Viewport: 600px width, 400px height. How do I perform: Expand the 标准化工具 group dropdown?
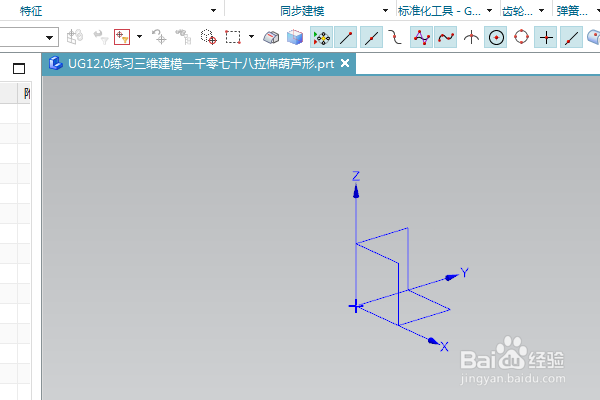(489, 11)
